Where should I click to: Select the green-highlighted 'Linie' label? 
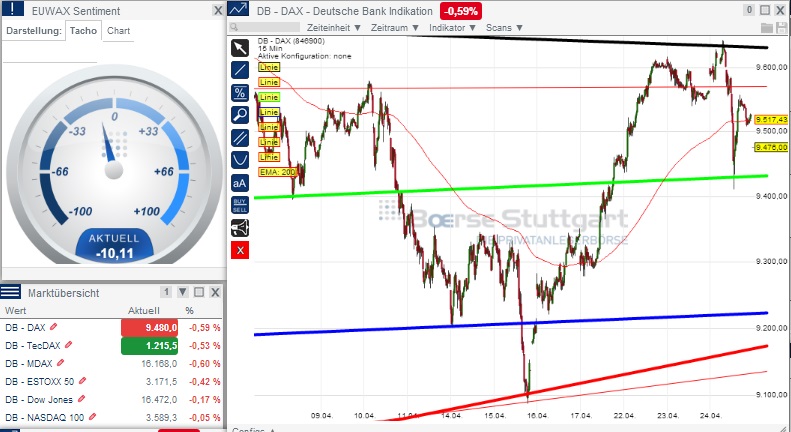(x=269, y=97)
